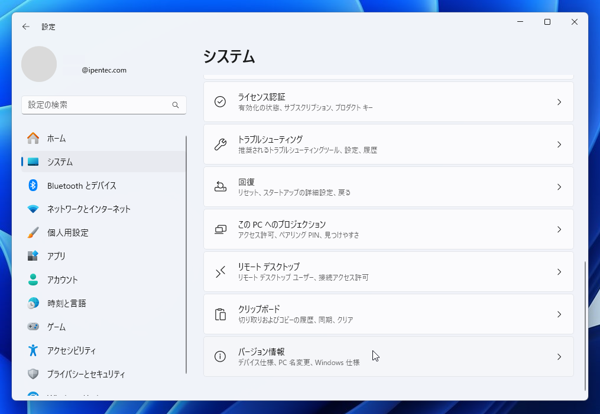Click the 個人用設定 paintbrush icon

[33, 232]
